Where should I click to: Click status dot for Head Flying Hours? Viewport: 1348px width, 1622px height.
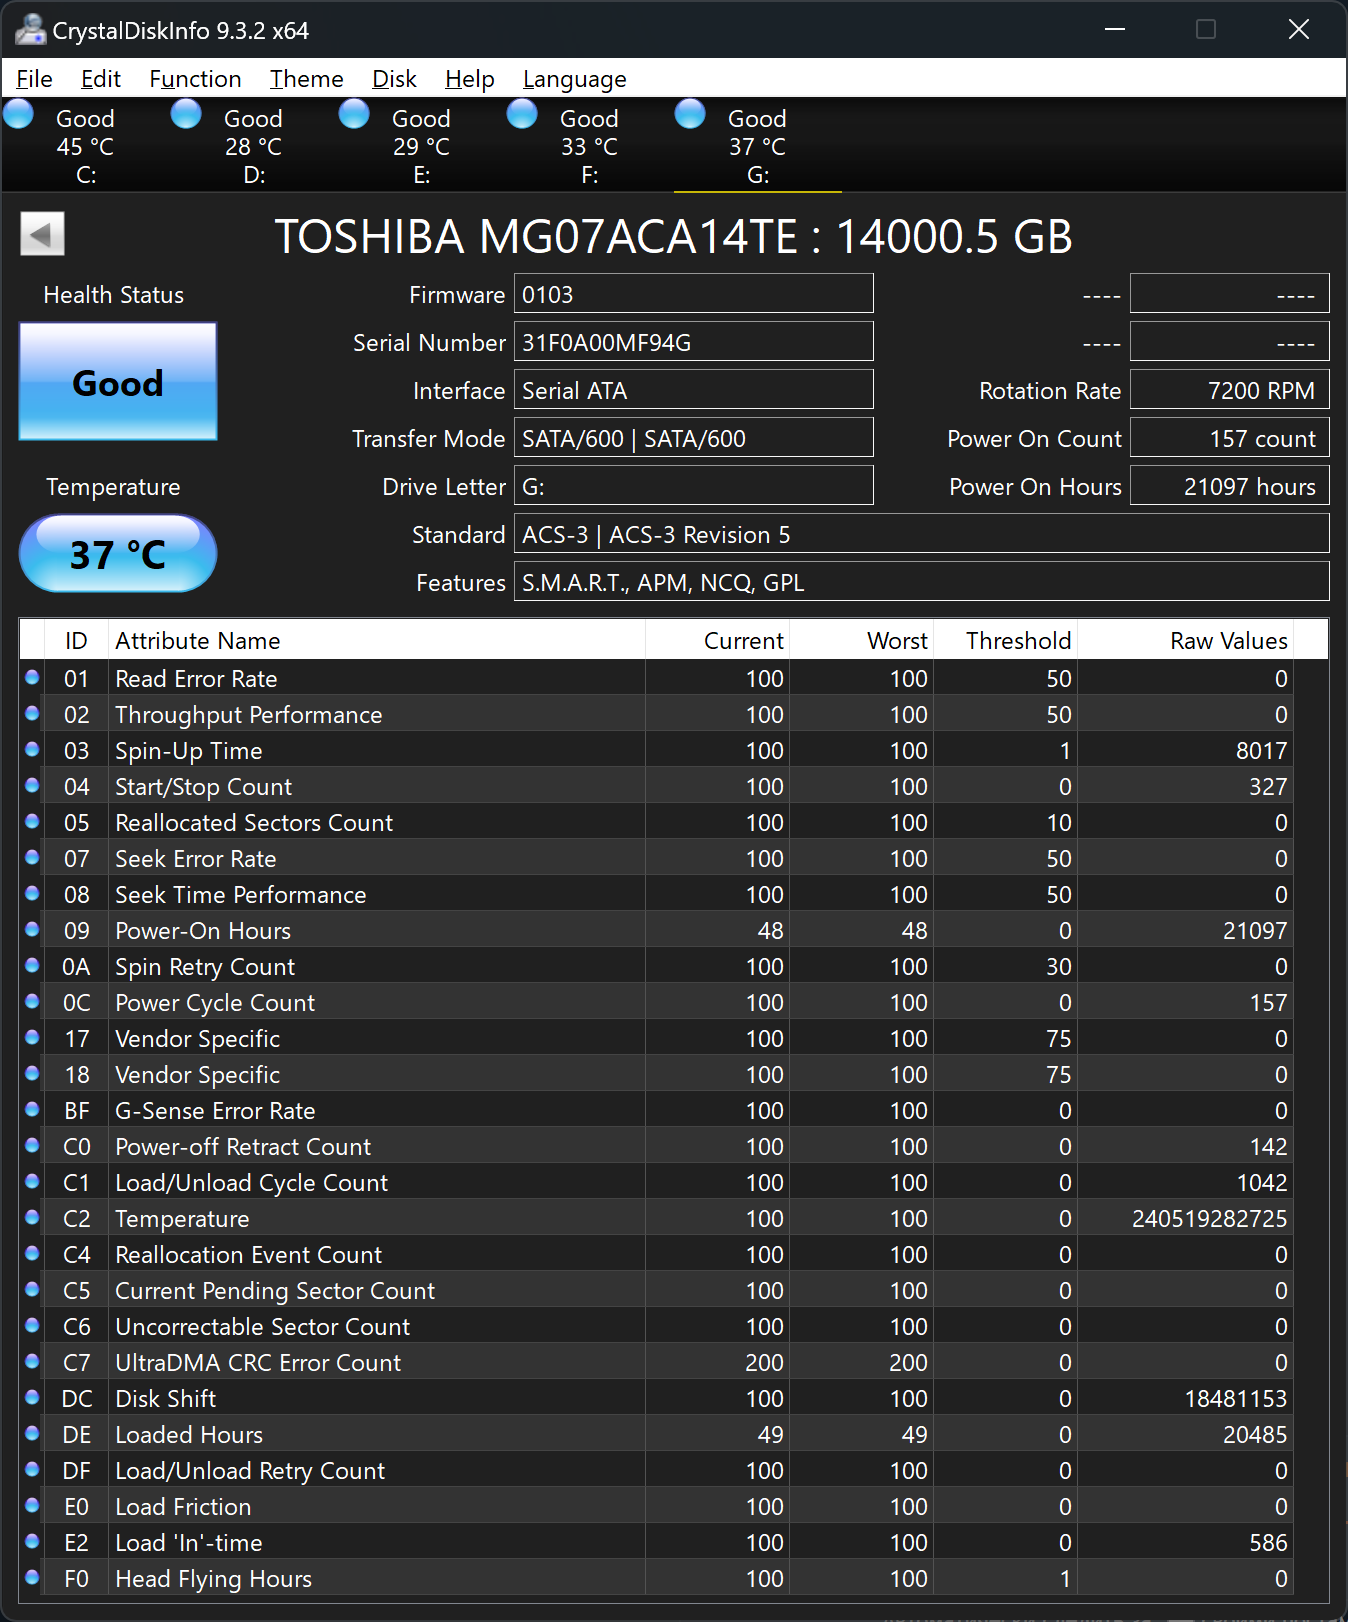coord(32,1578)
